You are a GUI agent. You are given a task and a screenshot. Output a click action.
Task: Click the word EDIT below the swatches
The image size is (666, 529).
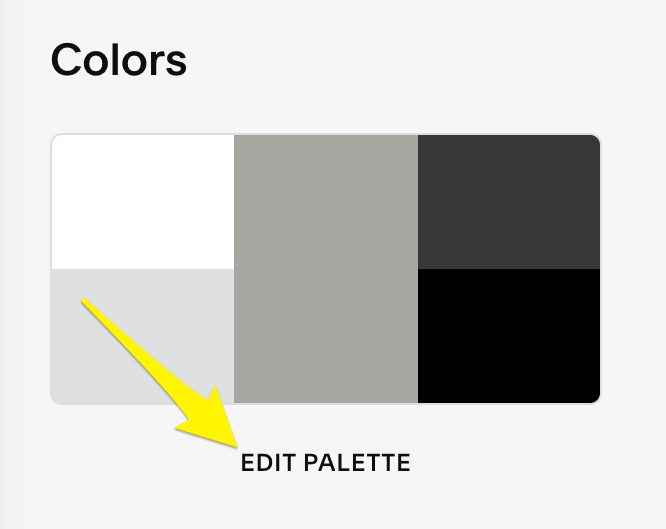pos(267,463)
